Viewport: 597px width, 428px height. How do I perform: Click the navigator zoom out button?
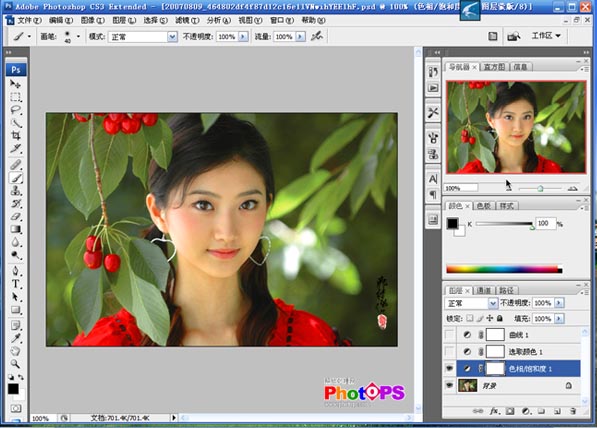[x=509, y=188]
